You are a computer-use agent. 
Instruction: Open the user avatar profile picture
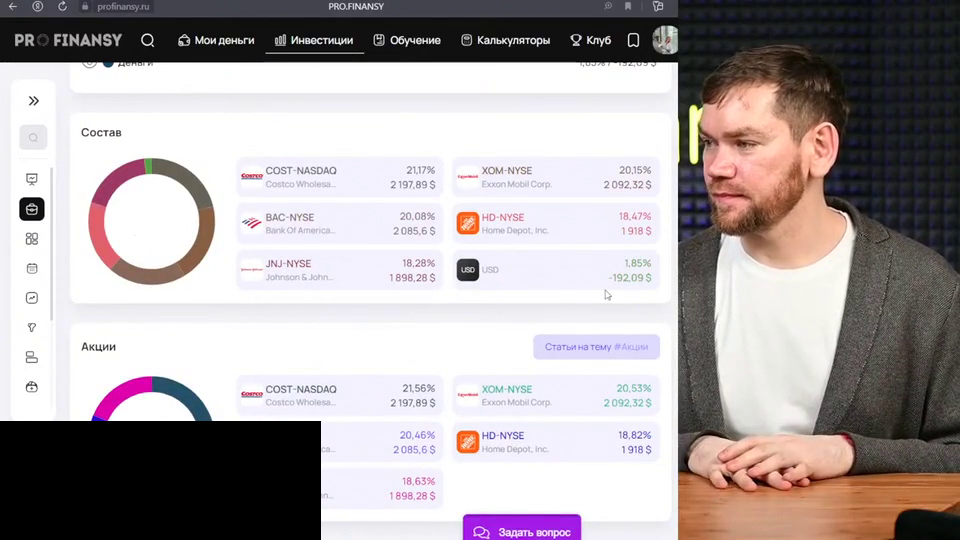click(665, 40)
